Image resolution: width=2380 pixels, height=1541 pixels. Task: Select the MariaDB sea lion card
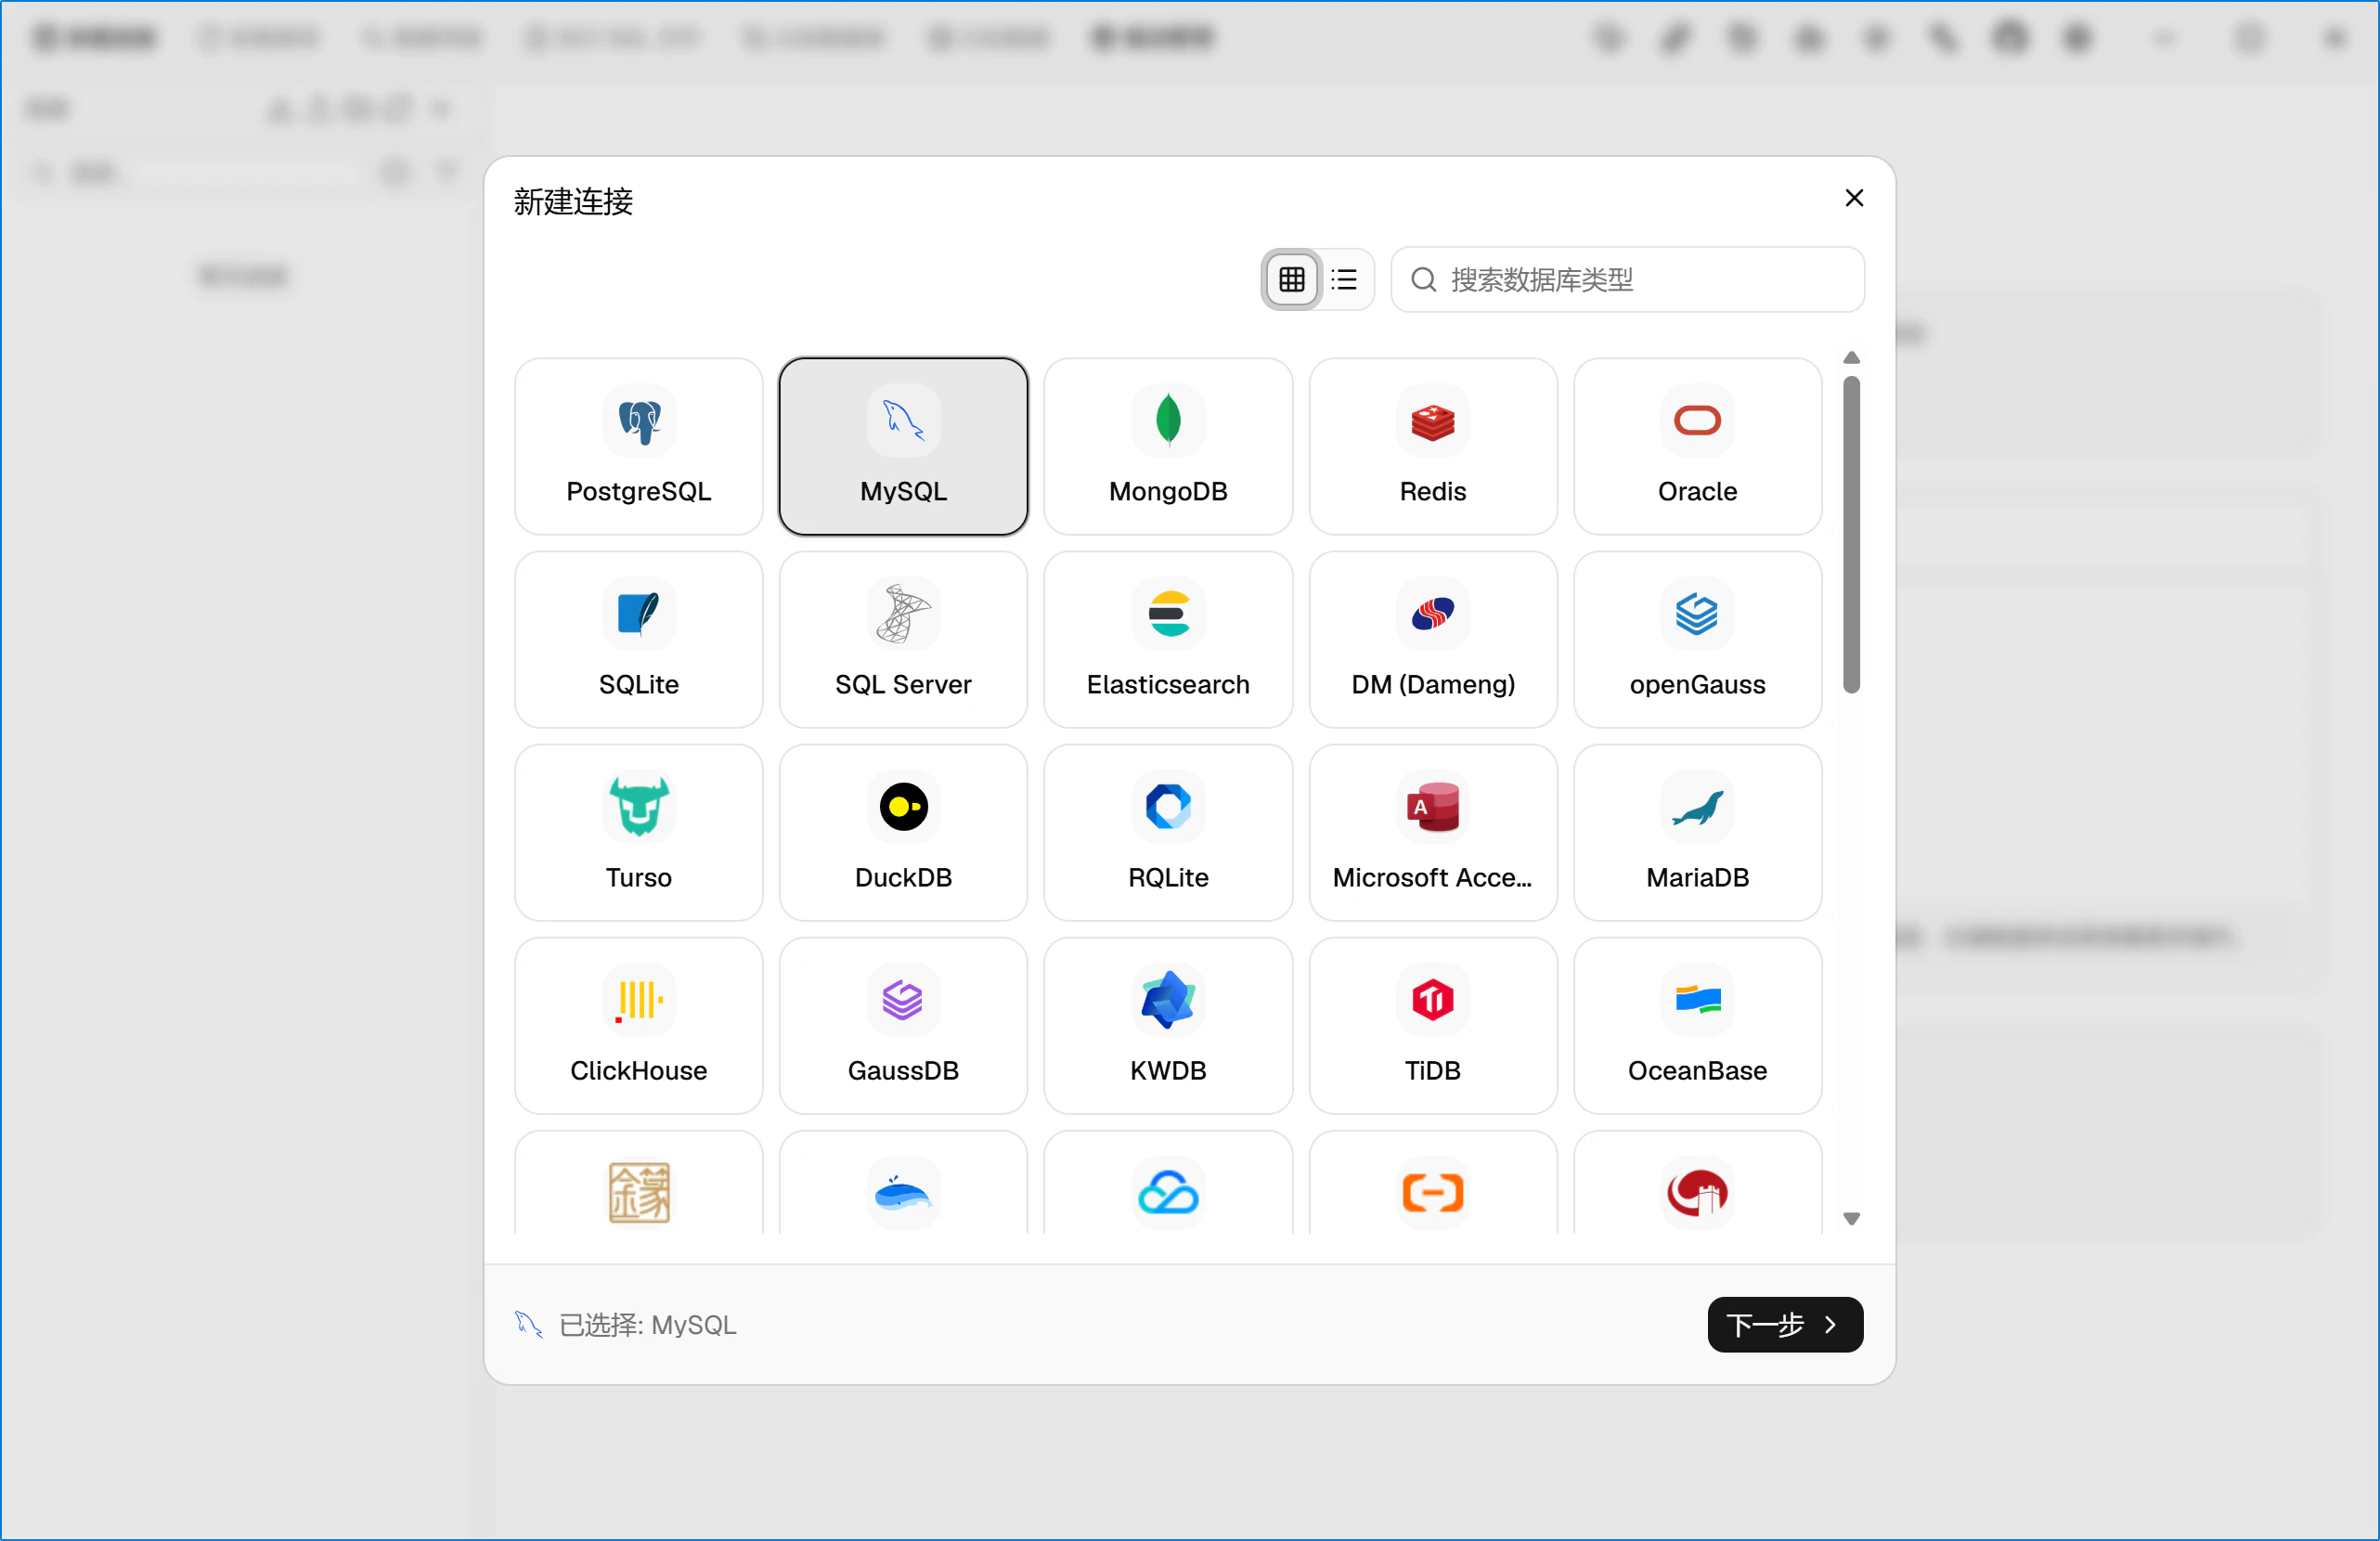click(x=1697, y=832)
